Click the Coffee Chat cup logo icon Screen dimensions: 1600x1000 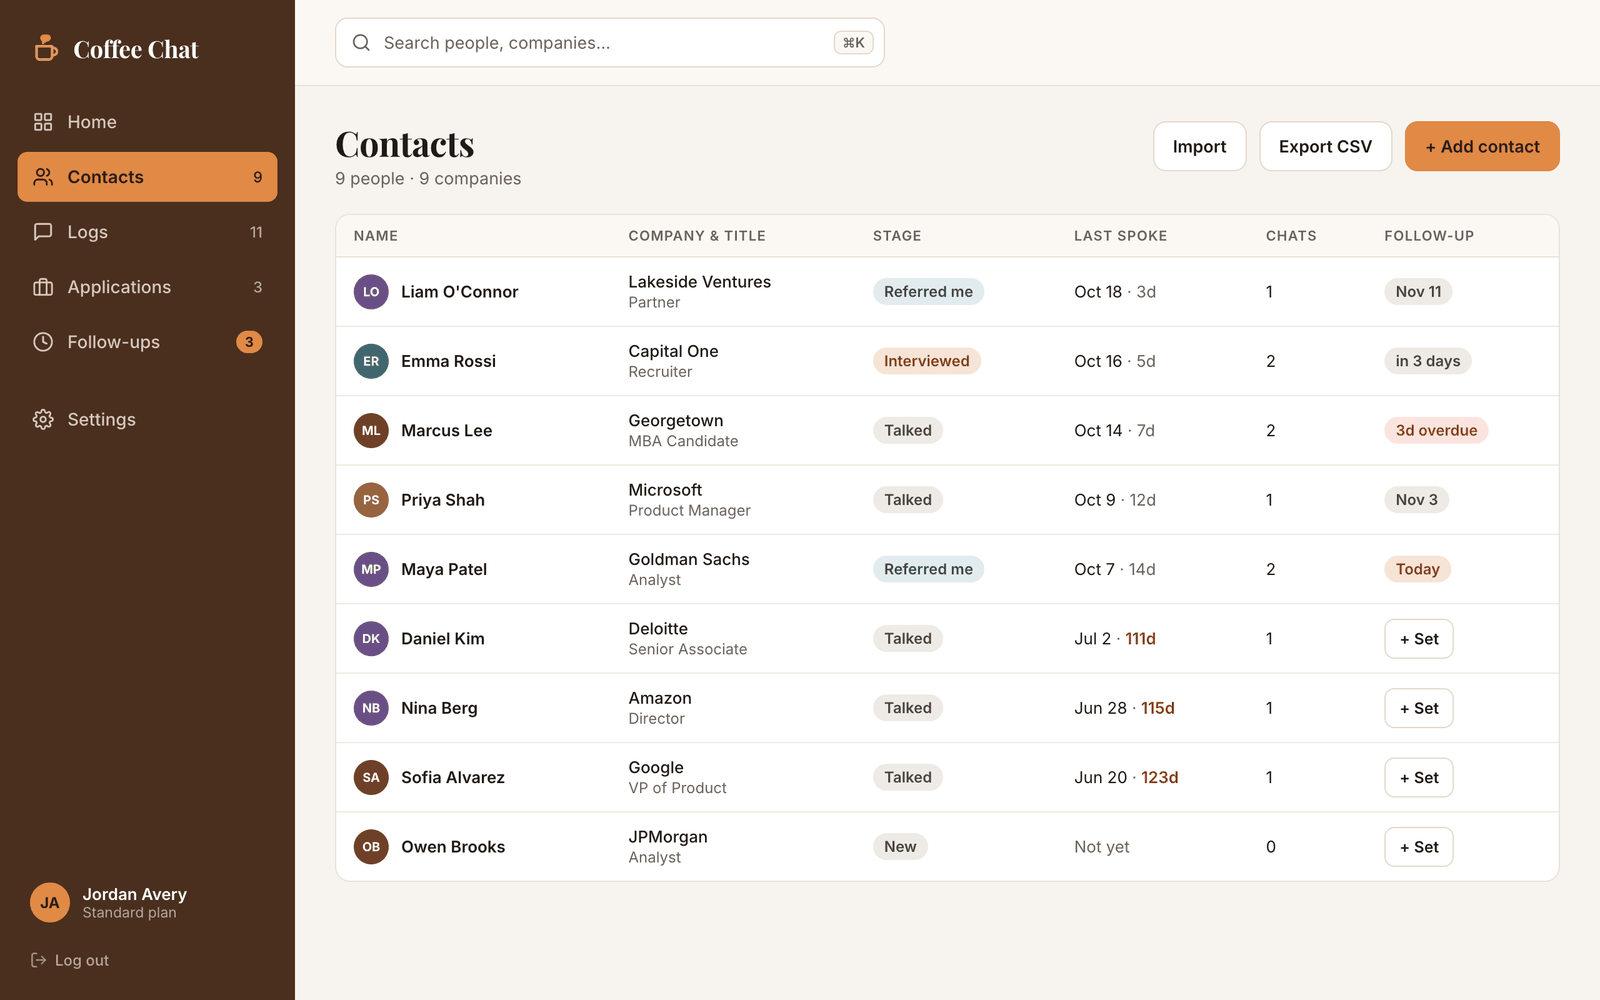[x=46, y=48]
